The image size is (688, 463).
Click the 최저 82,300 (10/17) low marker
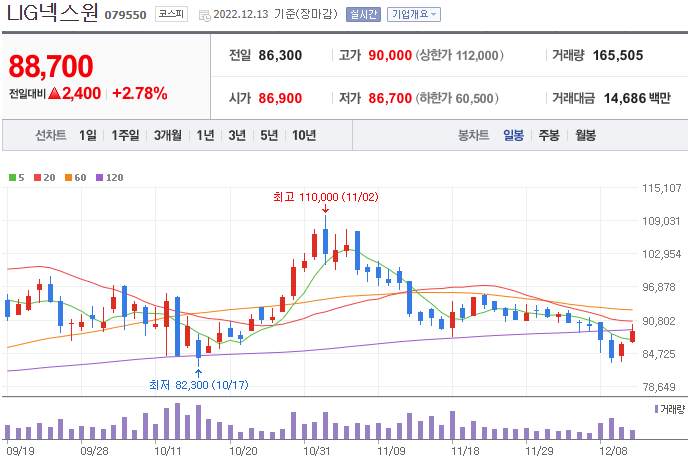[199, 385]
